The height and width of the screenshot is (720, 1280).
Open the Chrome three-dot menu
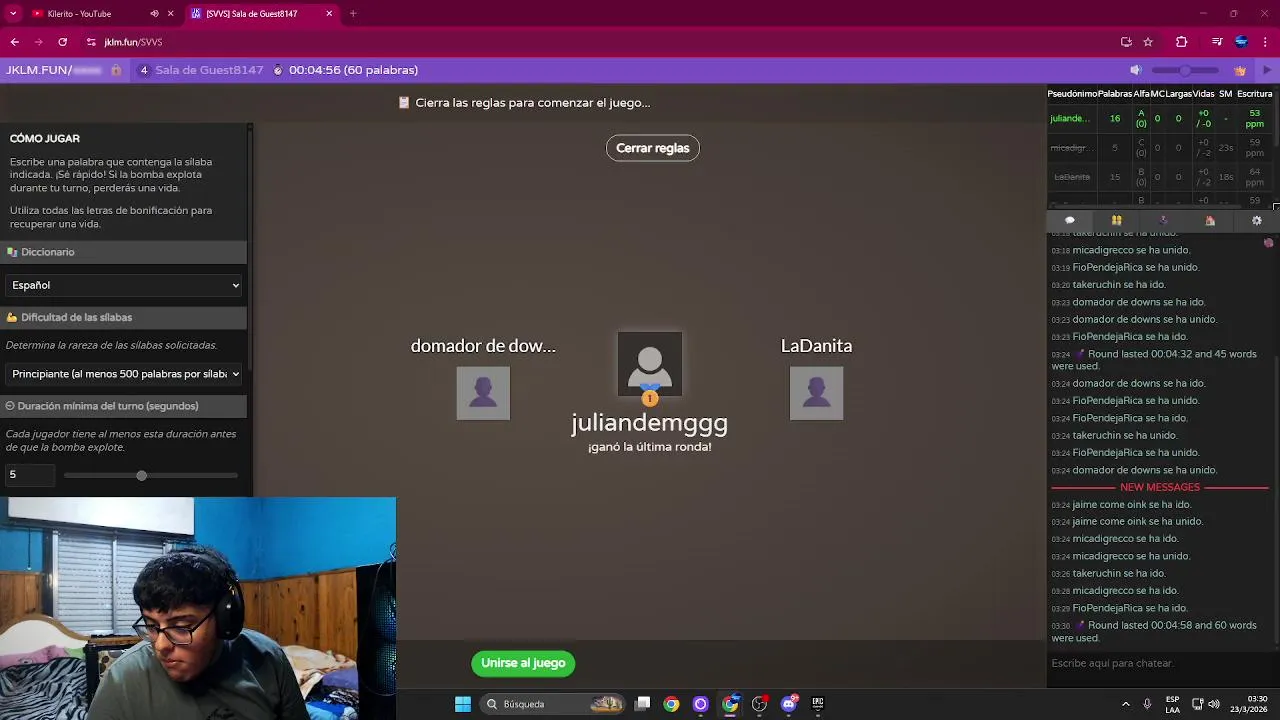click(x=1266, y=42)
